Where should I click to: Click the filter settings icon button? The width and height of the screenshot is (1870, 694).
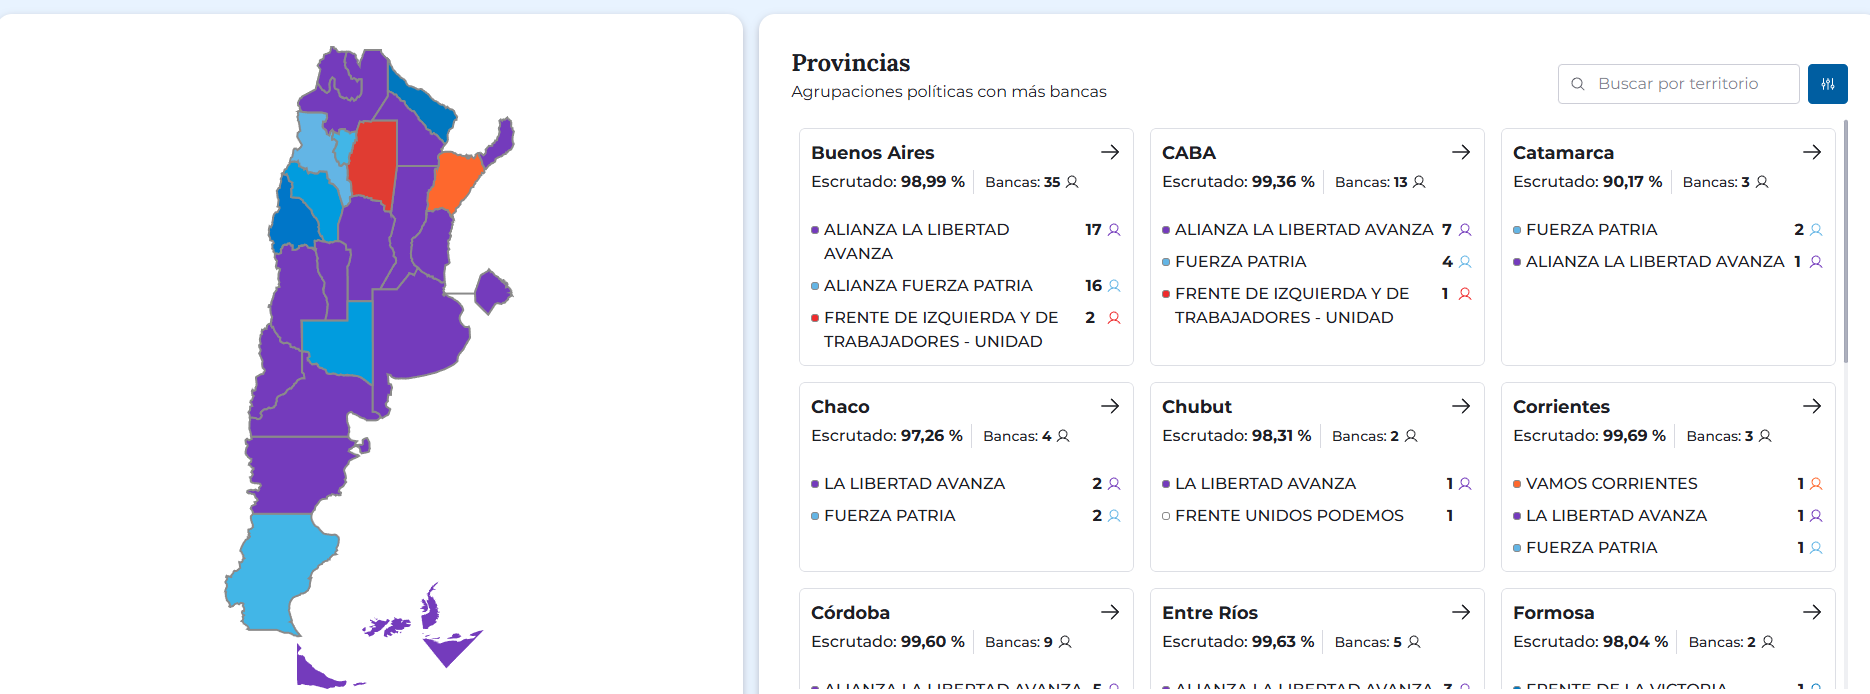(1827, 84)
